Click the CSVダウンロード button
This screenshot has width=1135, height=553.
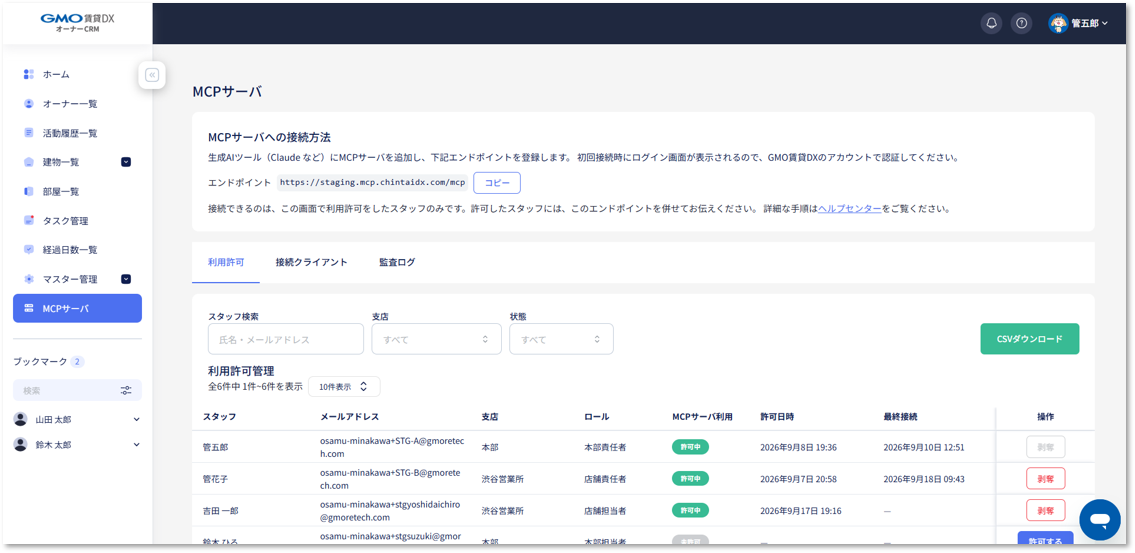pyautogui.click(x=1029, y=339)
